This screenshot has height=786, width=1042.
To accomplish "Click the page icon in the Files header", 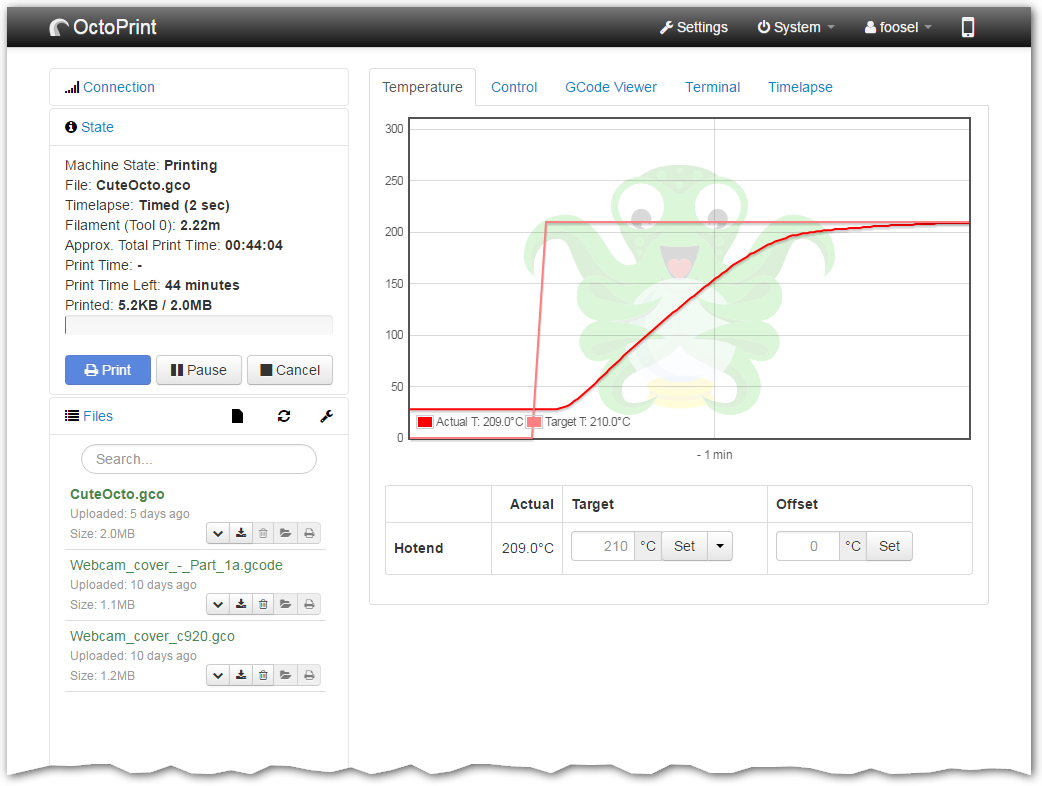I will [237, 415].
